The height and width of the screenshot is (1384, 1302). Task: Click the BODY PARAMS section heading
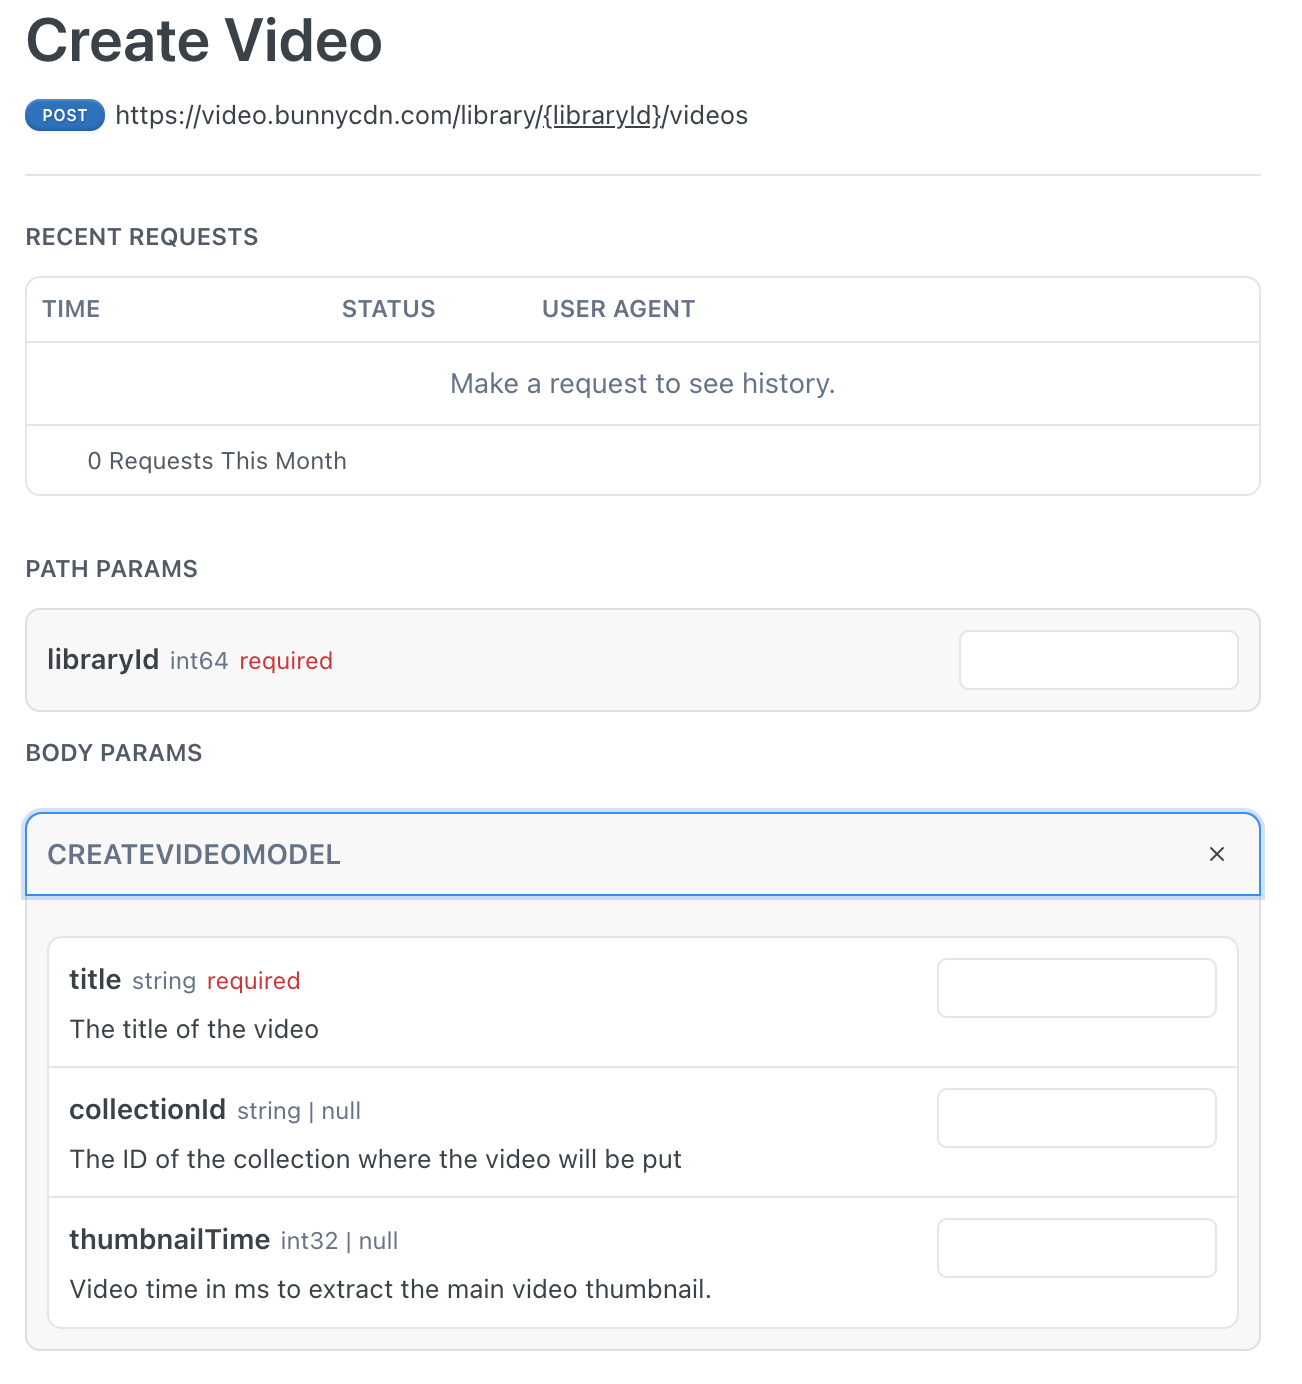114,753
